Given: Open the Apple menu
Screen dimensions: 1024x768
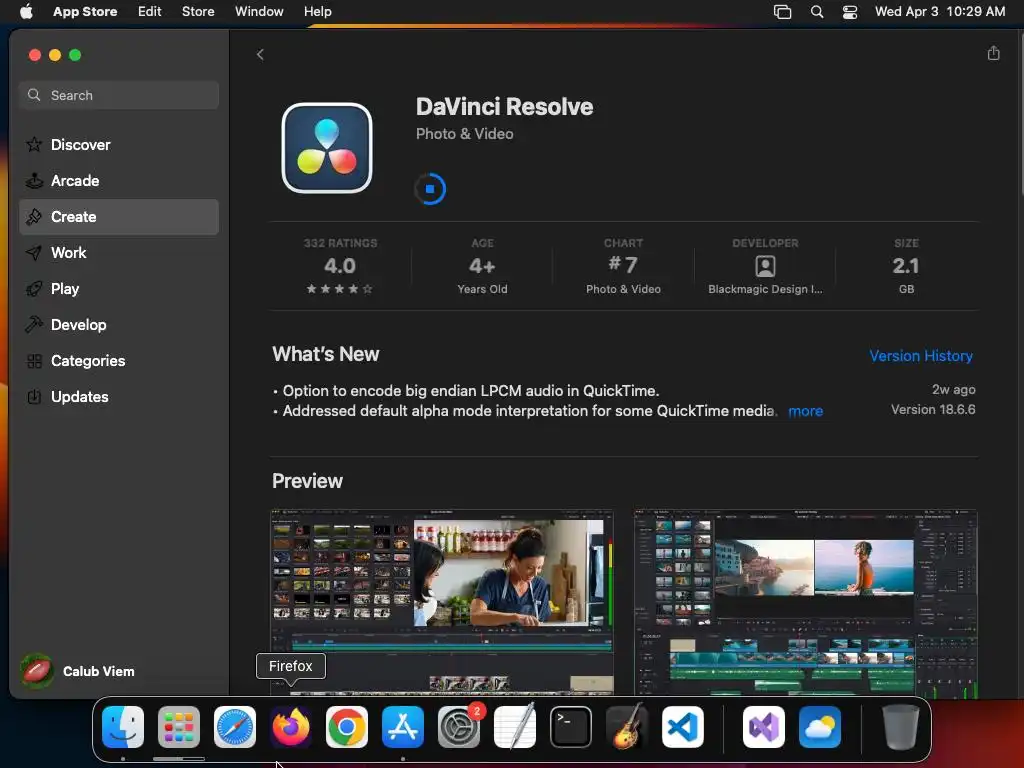Looking at the screenshot, I should click(26, 11).
